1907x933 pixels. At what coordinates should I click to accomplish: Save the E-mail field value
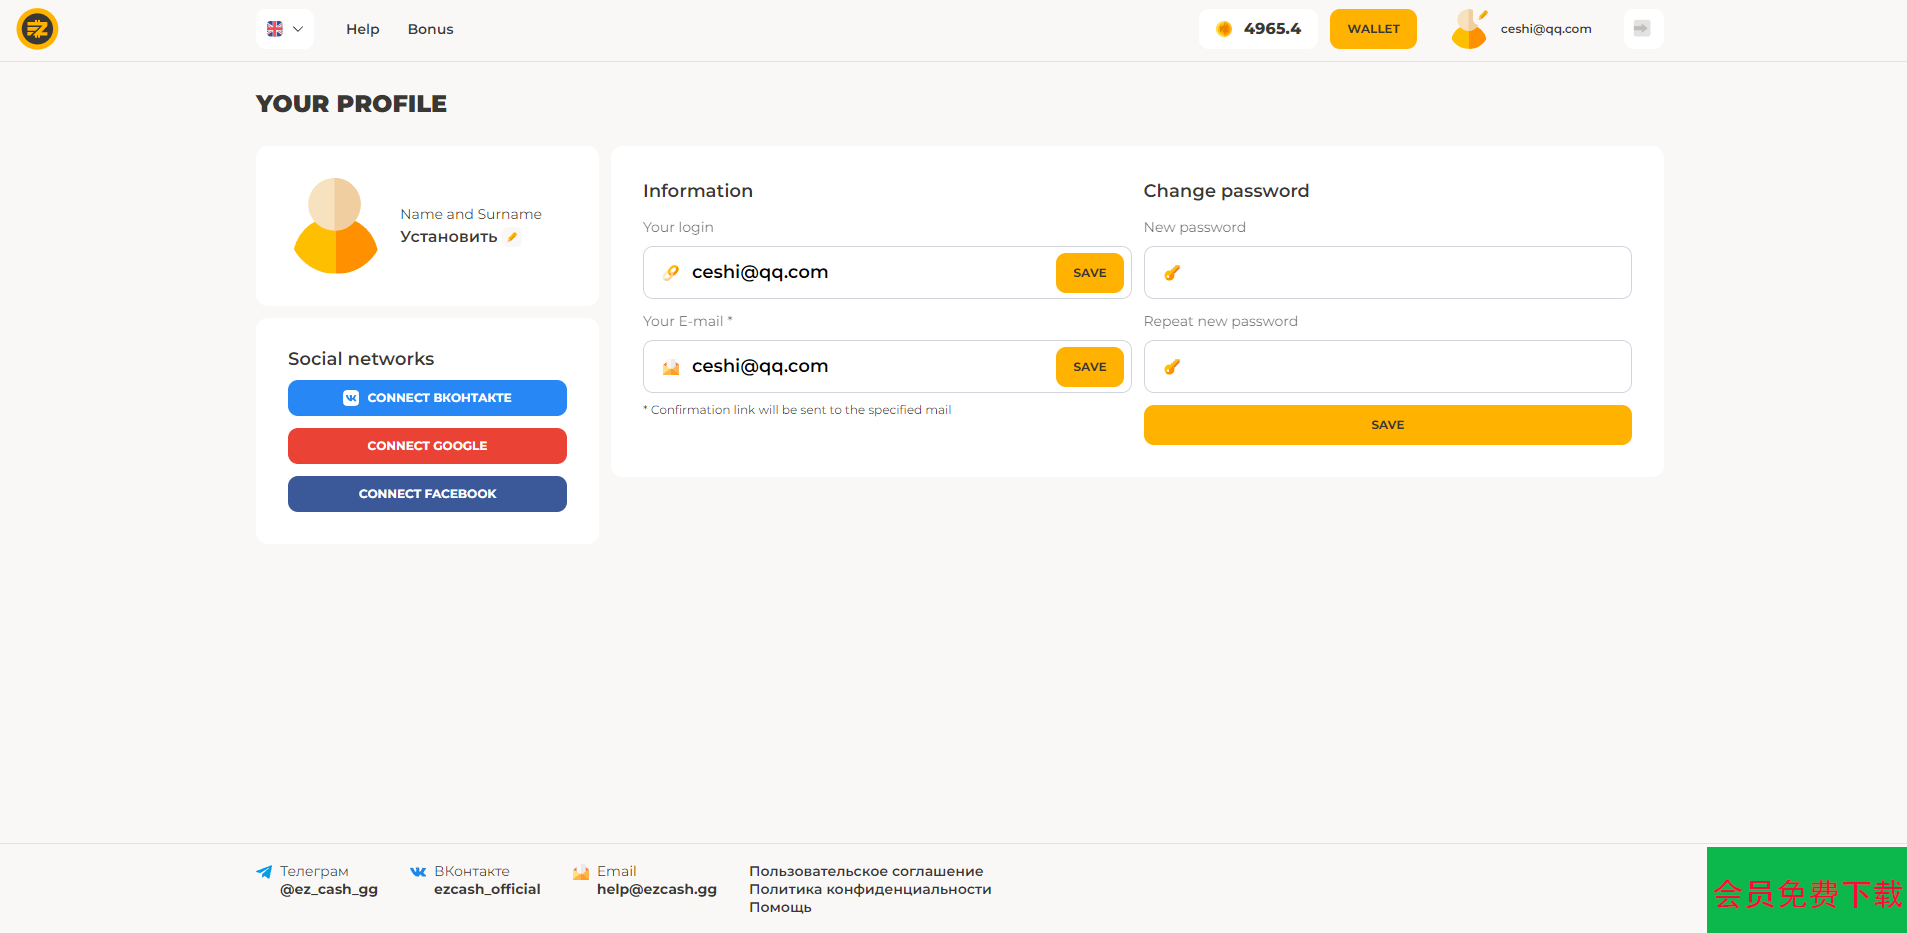1089,367
